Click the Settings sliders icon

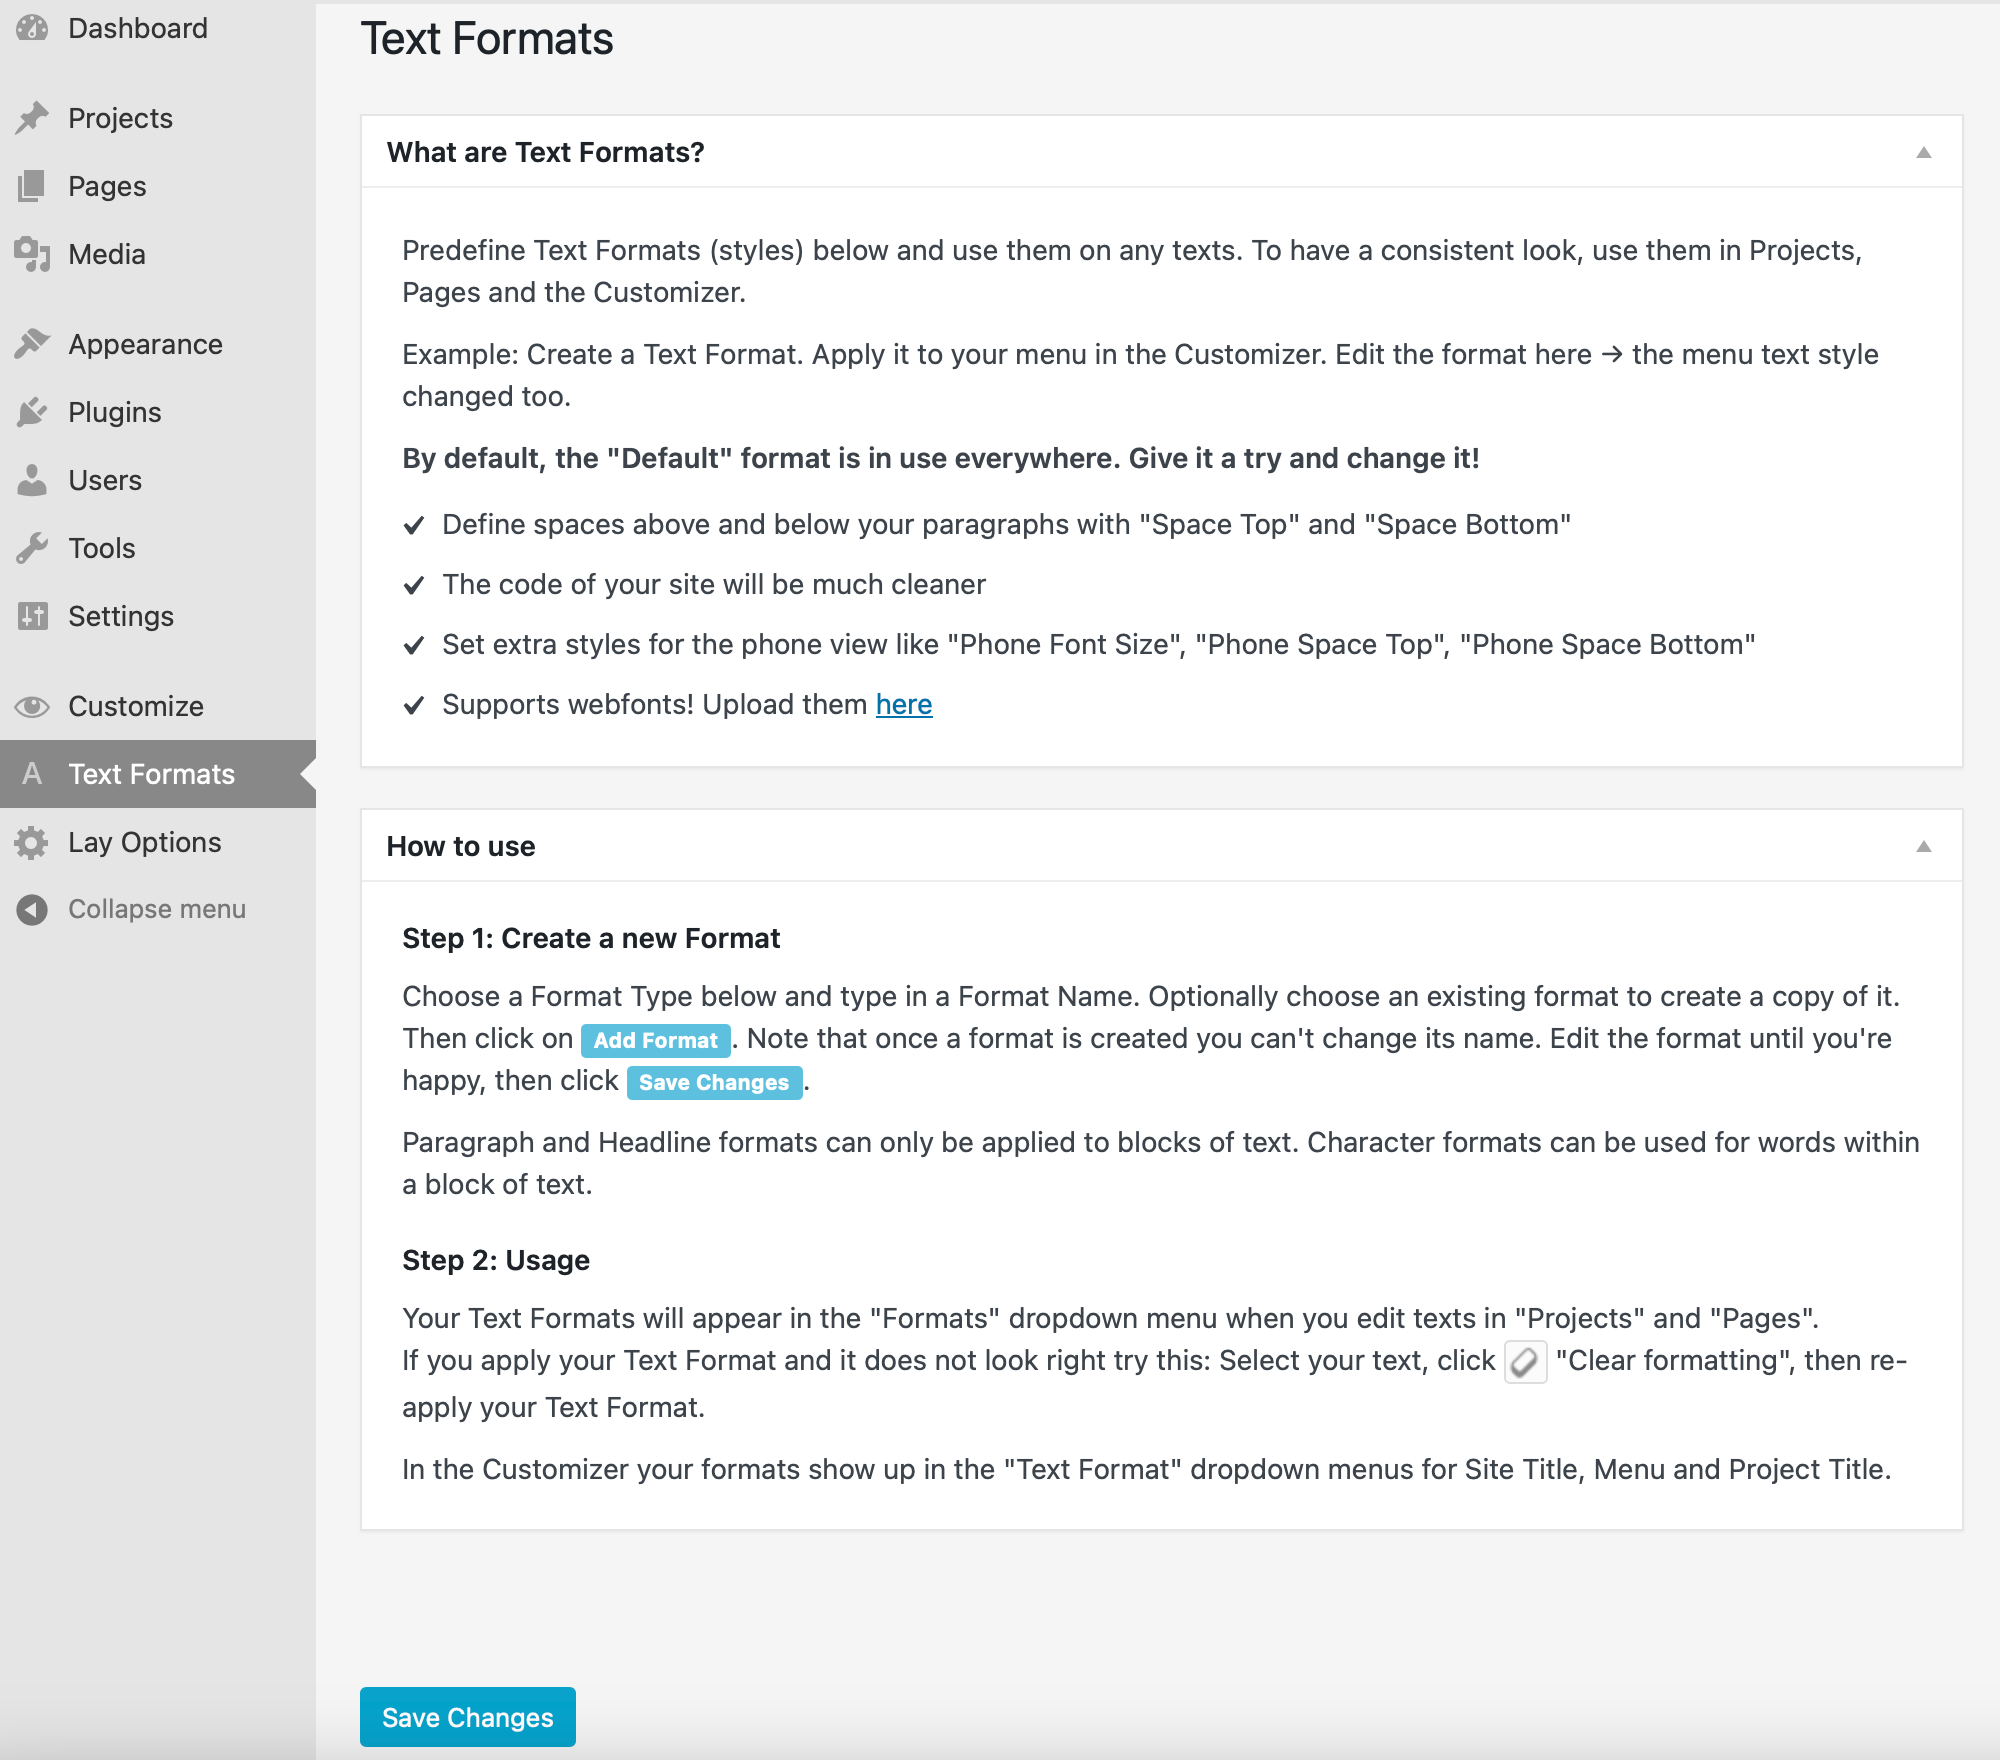32,616
